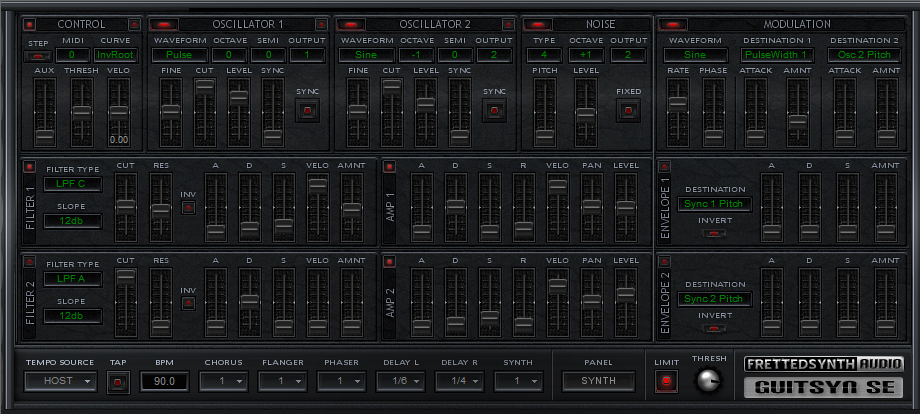The width and height of the screenshot is (920, 414).
Task: Click the Modulation WAVEFORM Sine field
Action: [x=696, y=55]
